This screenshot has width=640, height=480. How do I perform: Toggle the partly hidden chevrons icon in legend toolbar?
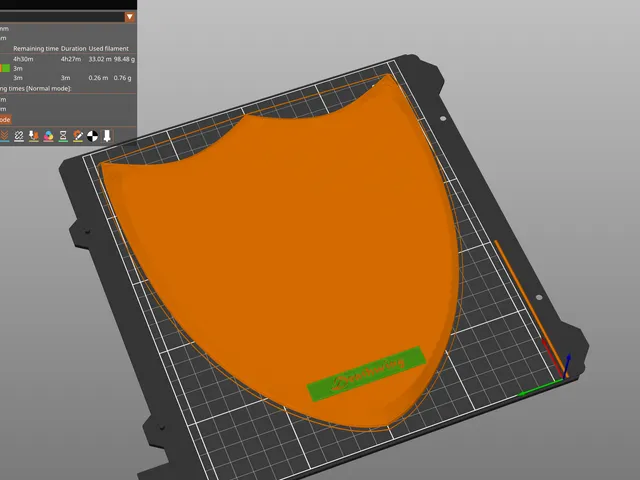pyautogui.click(x=4, y=136)
